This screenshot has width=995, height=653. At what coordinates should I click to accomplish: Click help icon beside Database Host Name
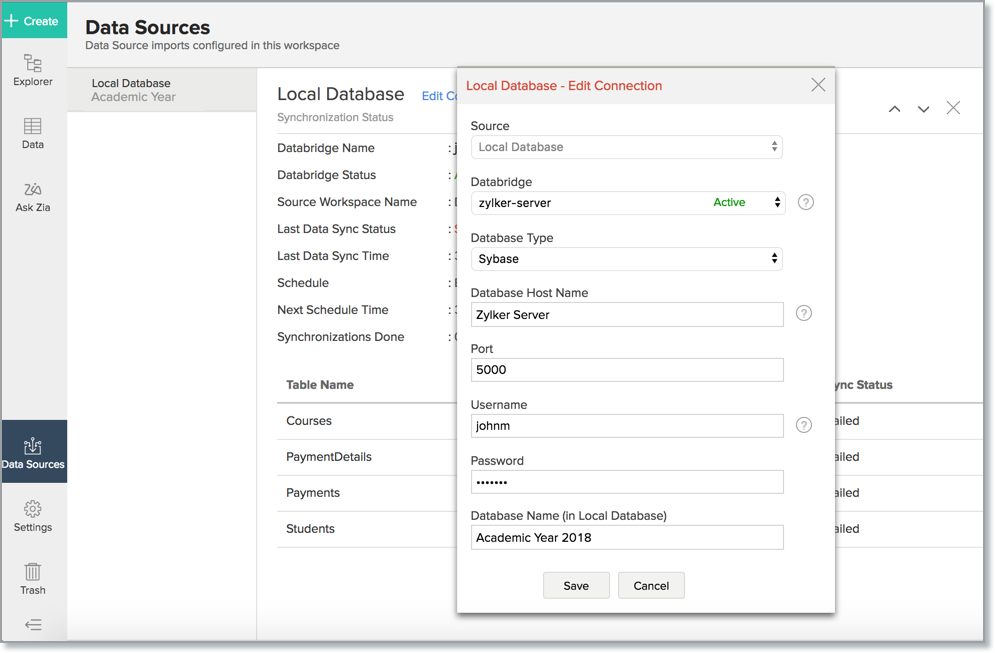pyautogui.click(x=803, y=313)
